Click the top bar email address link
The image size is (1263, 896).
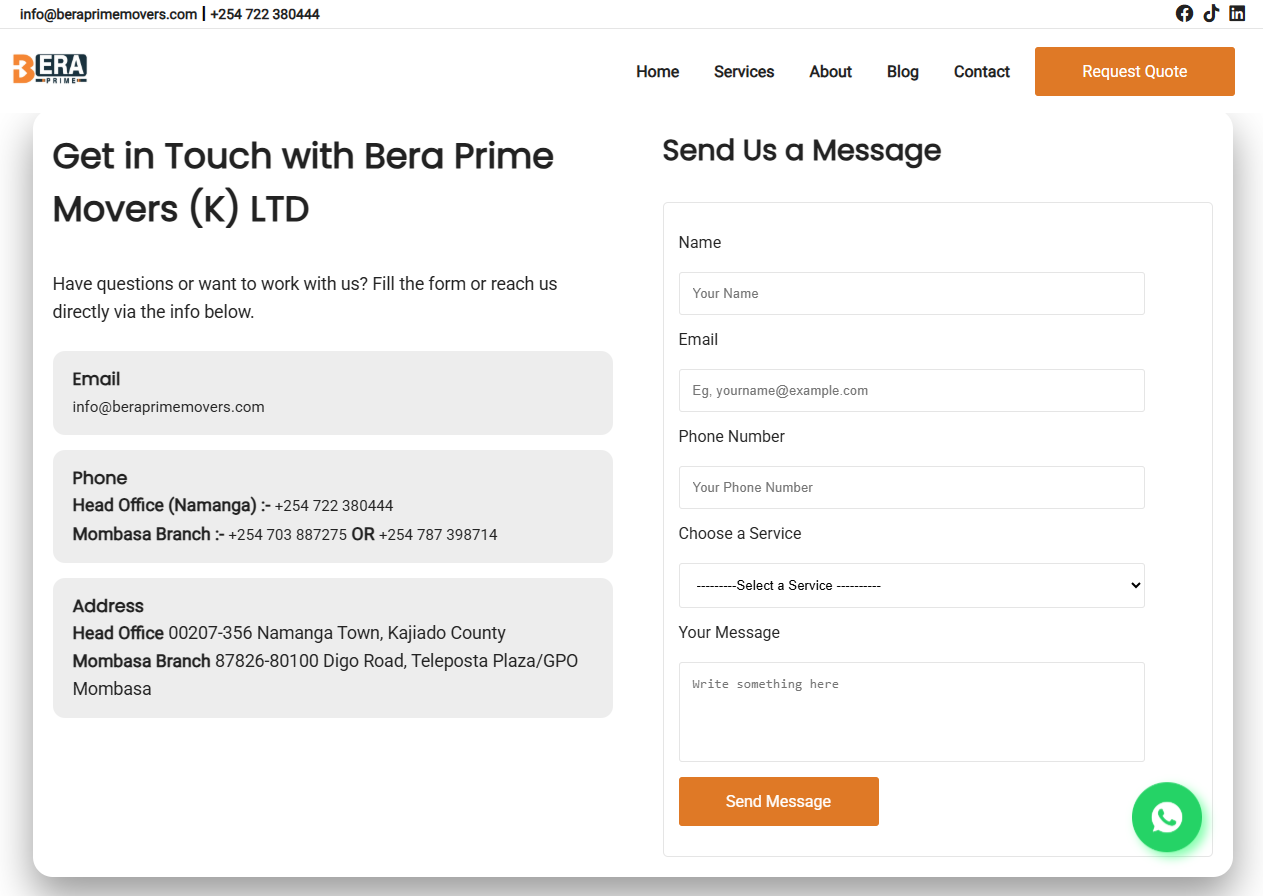(108, 14)
